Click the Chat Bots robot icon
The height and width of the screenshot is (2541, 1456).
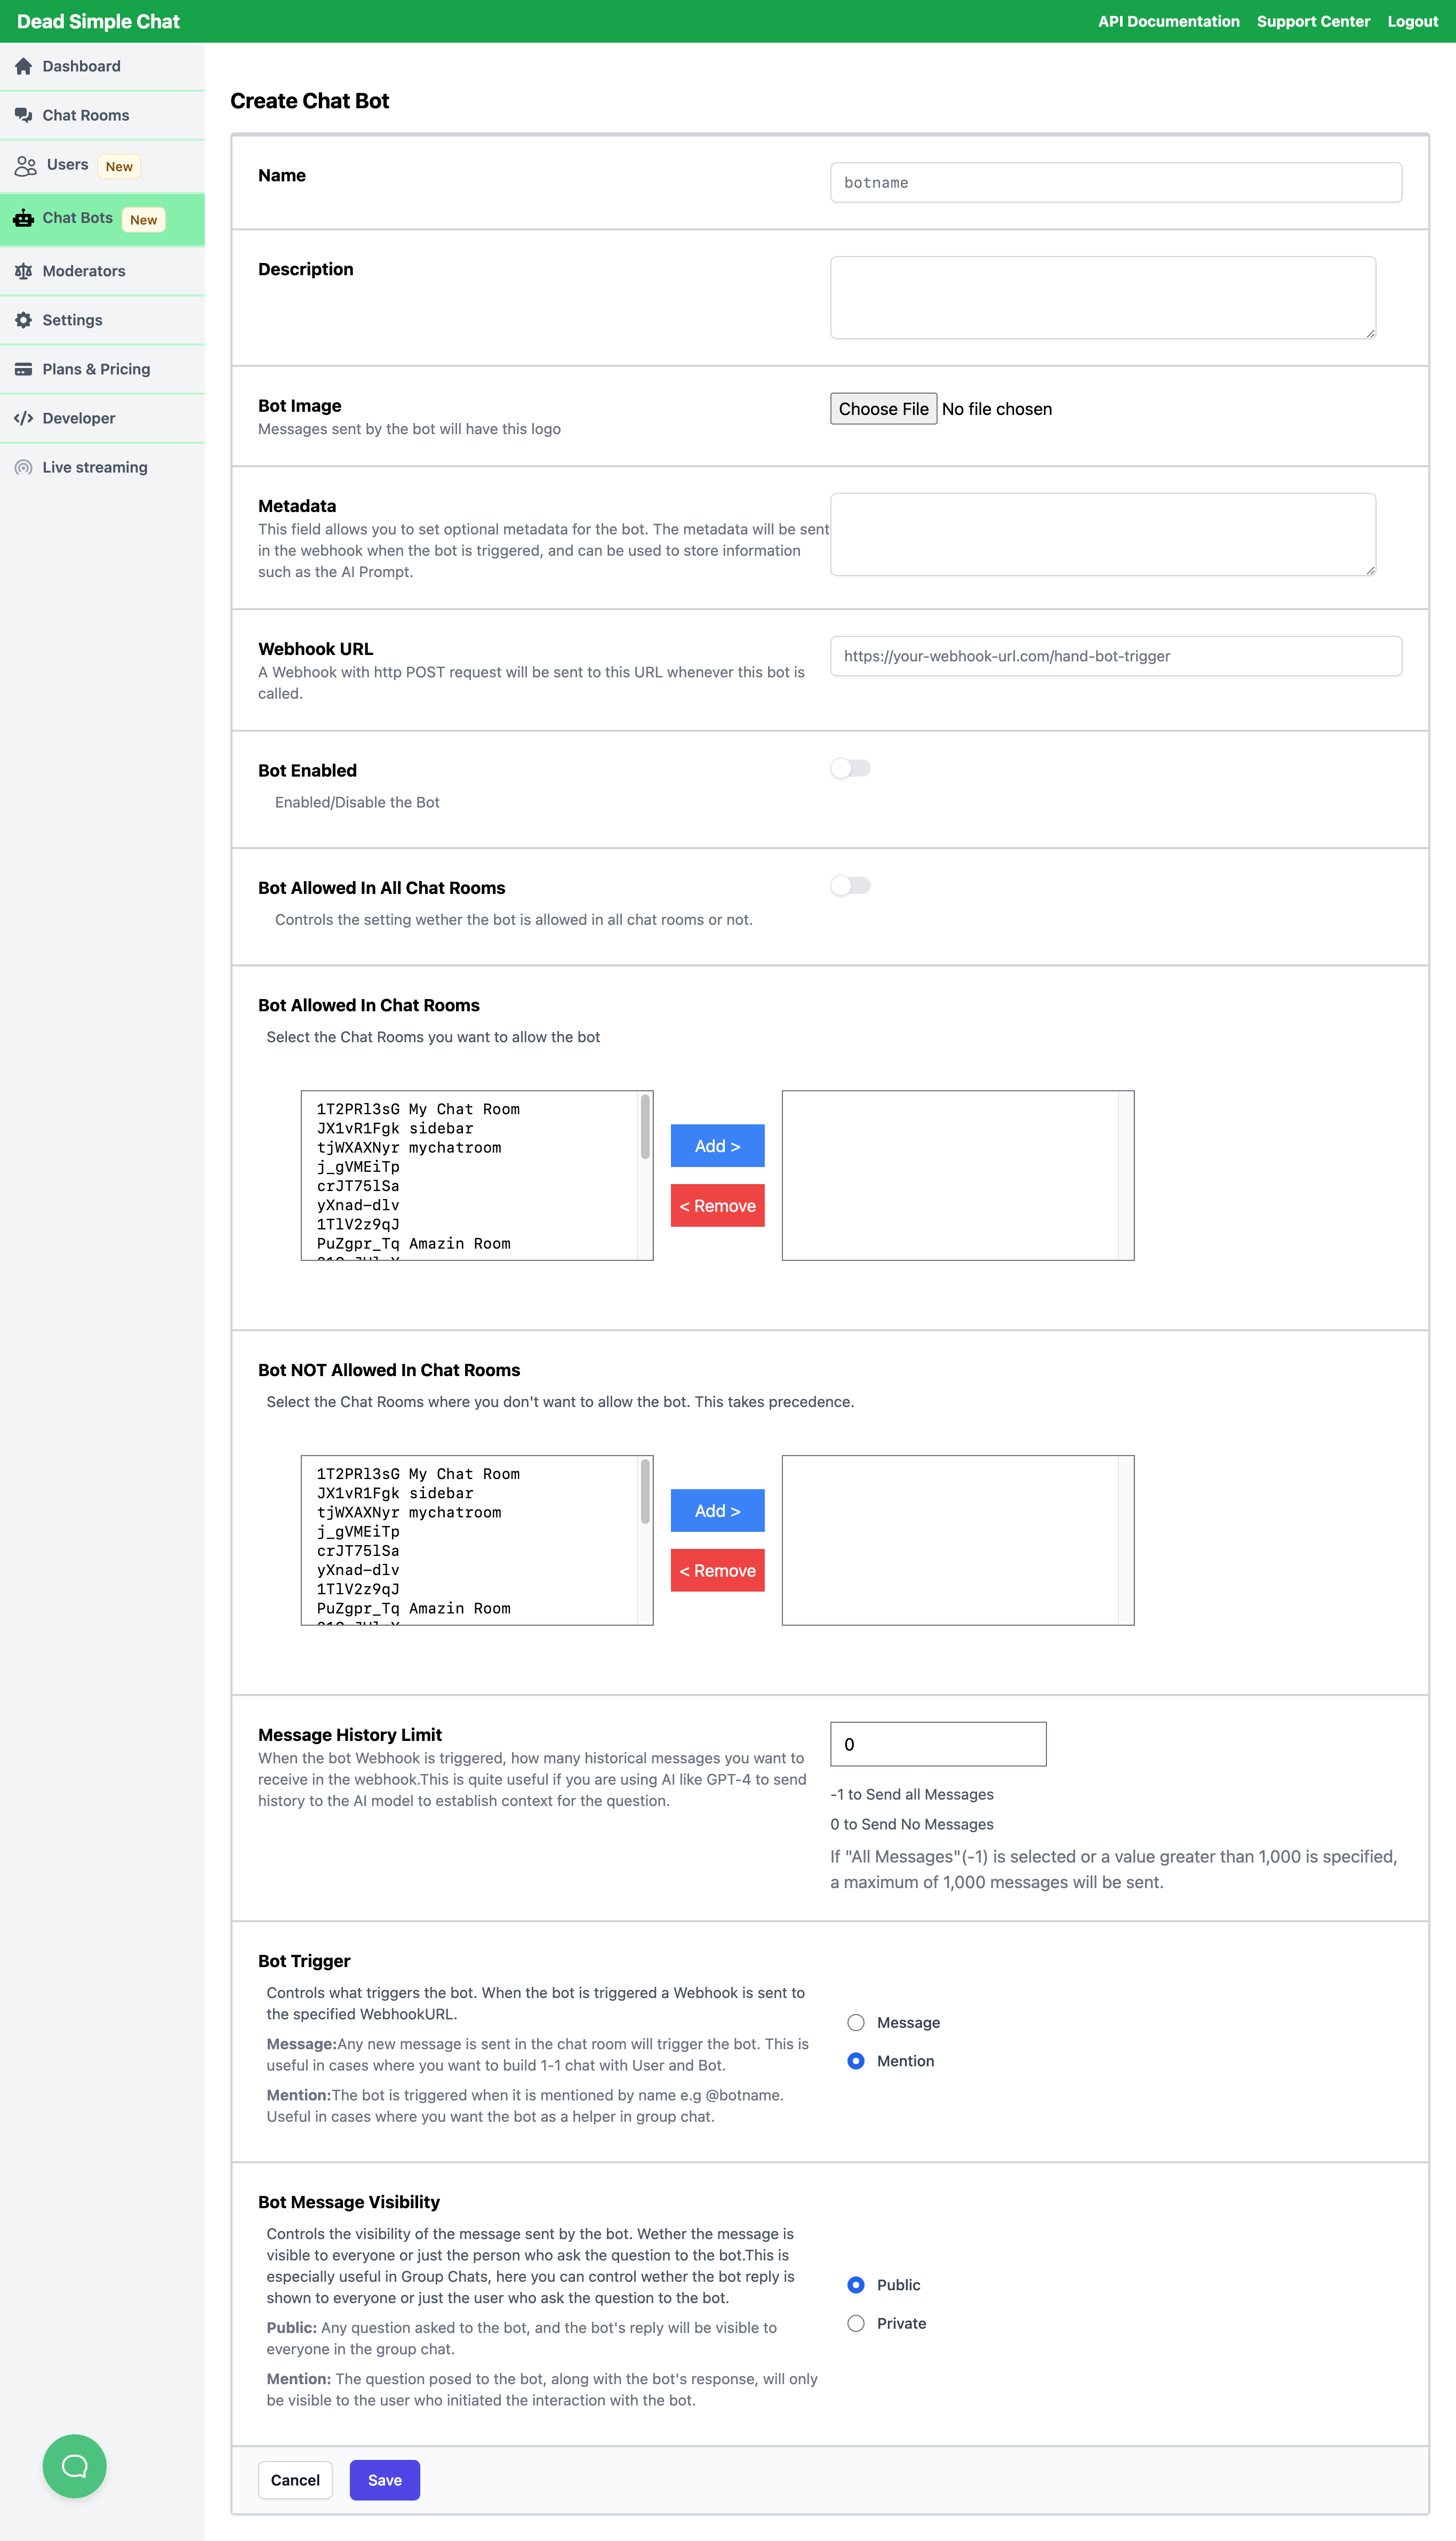pos(23,218)
